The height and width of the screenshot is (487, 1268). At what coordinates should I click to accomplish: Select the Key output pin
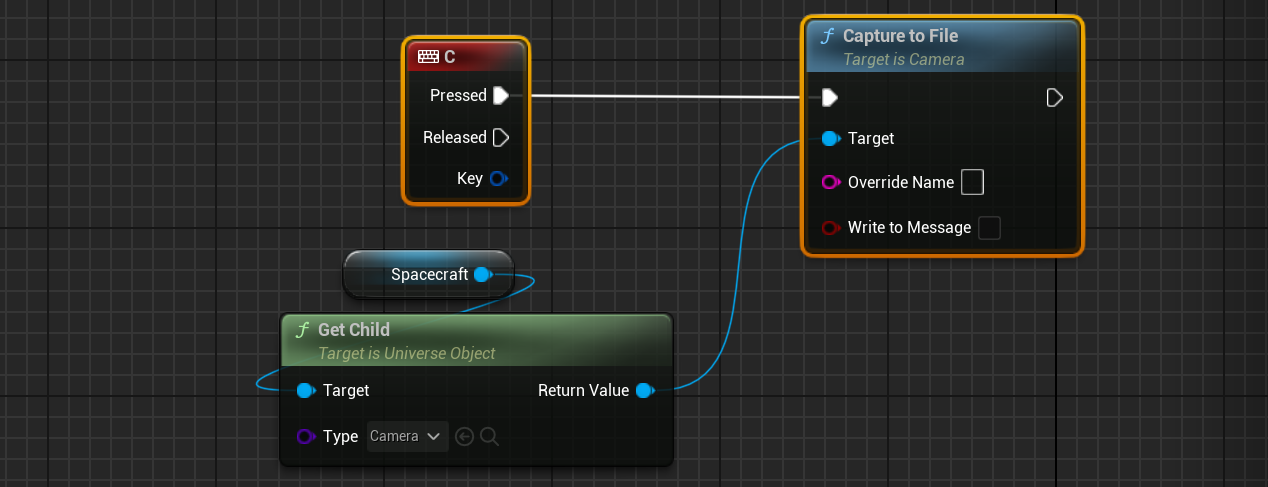[498, 179]
